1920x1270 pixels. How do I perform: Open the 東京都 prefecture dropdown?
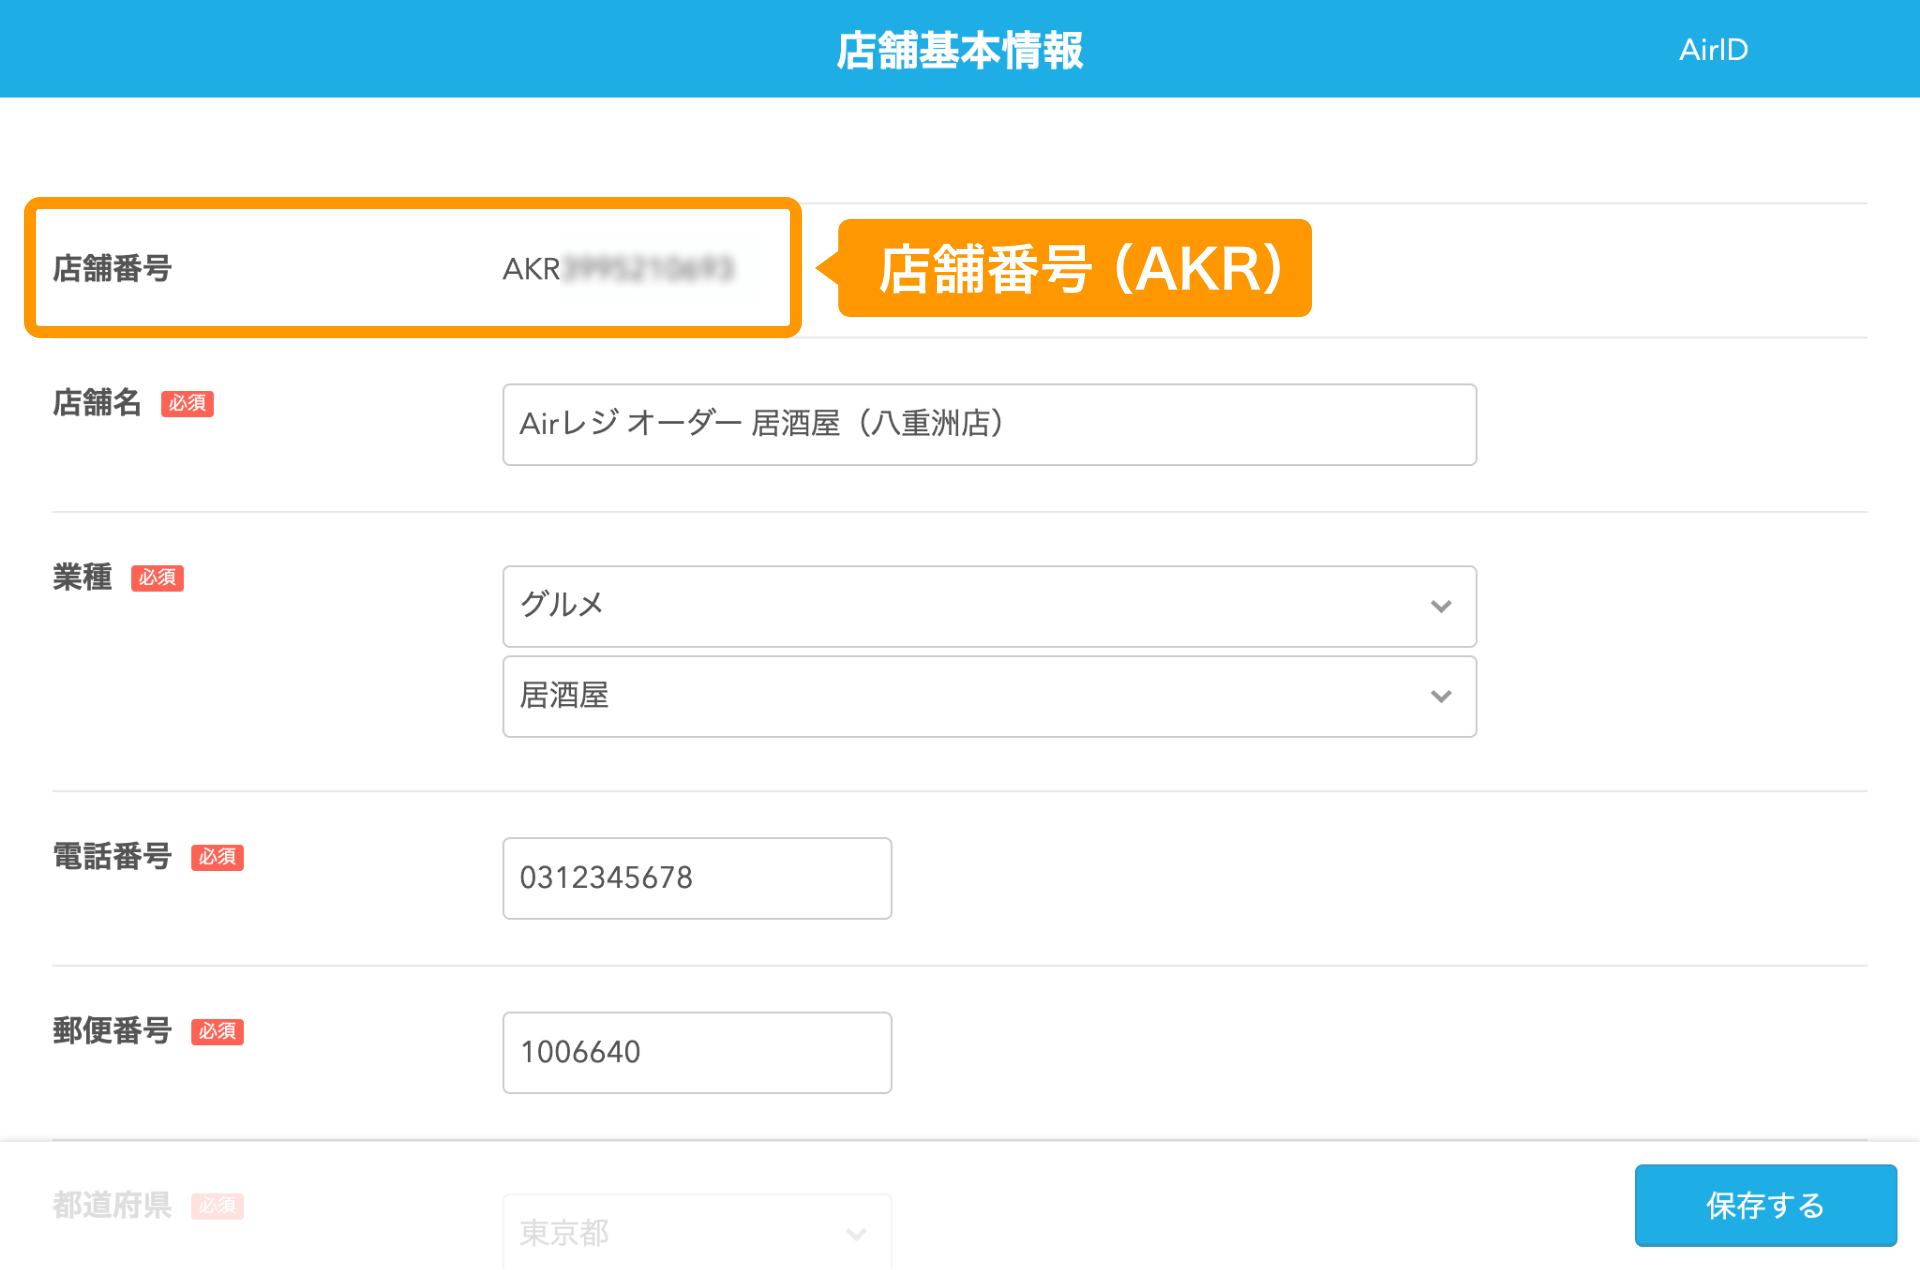pyautogui.click(x=697, y=1232)
